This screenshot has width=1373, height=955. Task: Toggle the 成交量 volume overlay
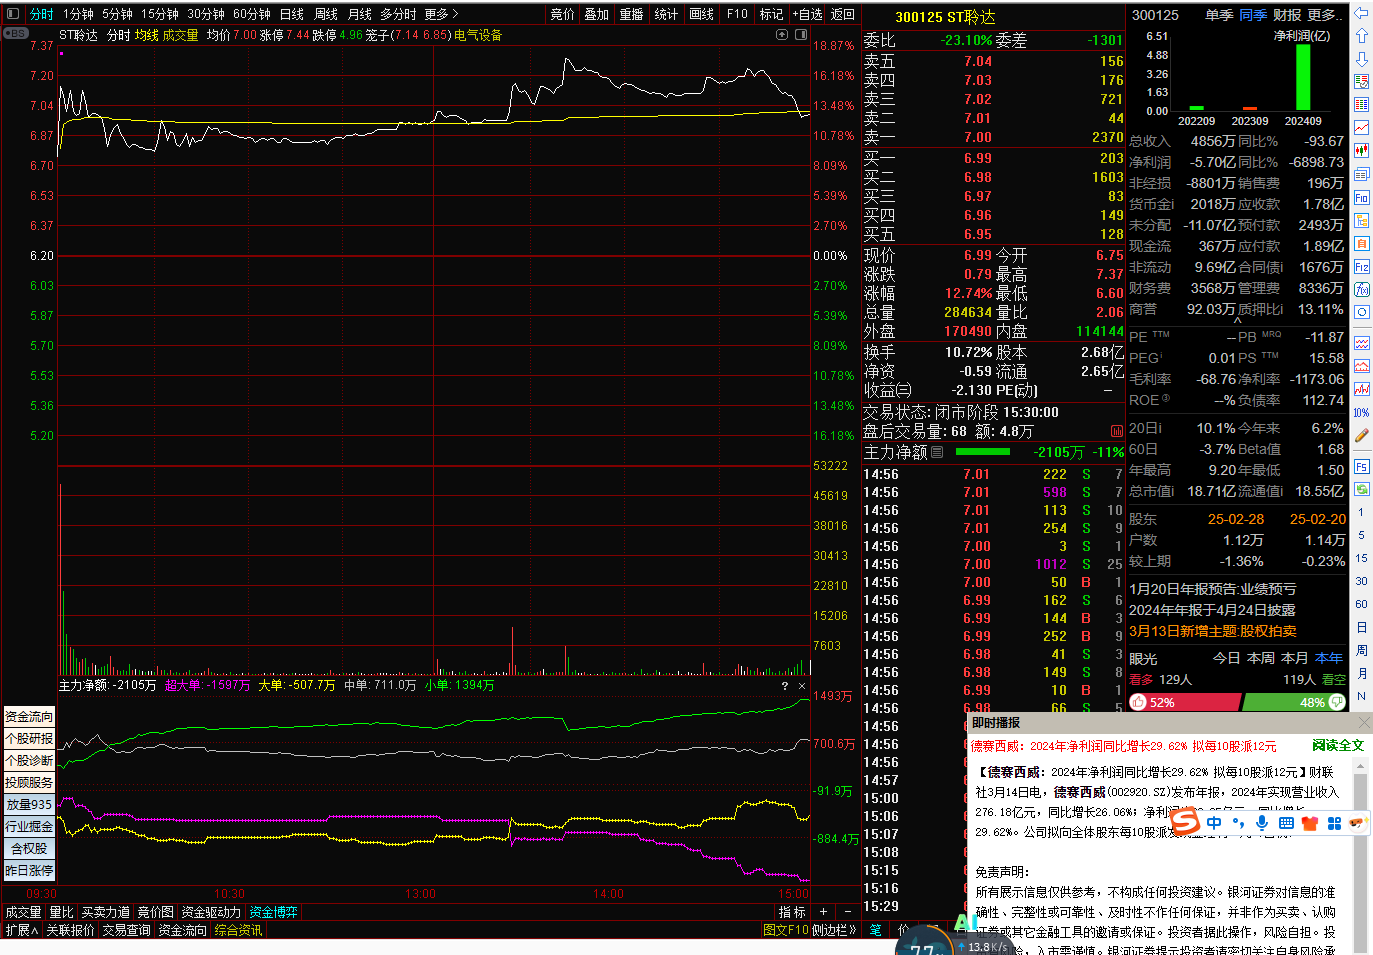tap(180, 35)
